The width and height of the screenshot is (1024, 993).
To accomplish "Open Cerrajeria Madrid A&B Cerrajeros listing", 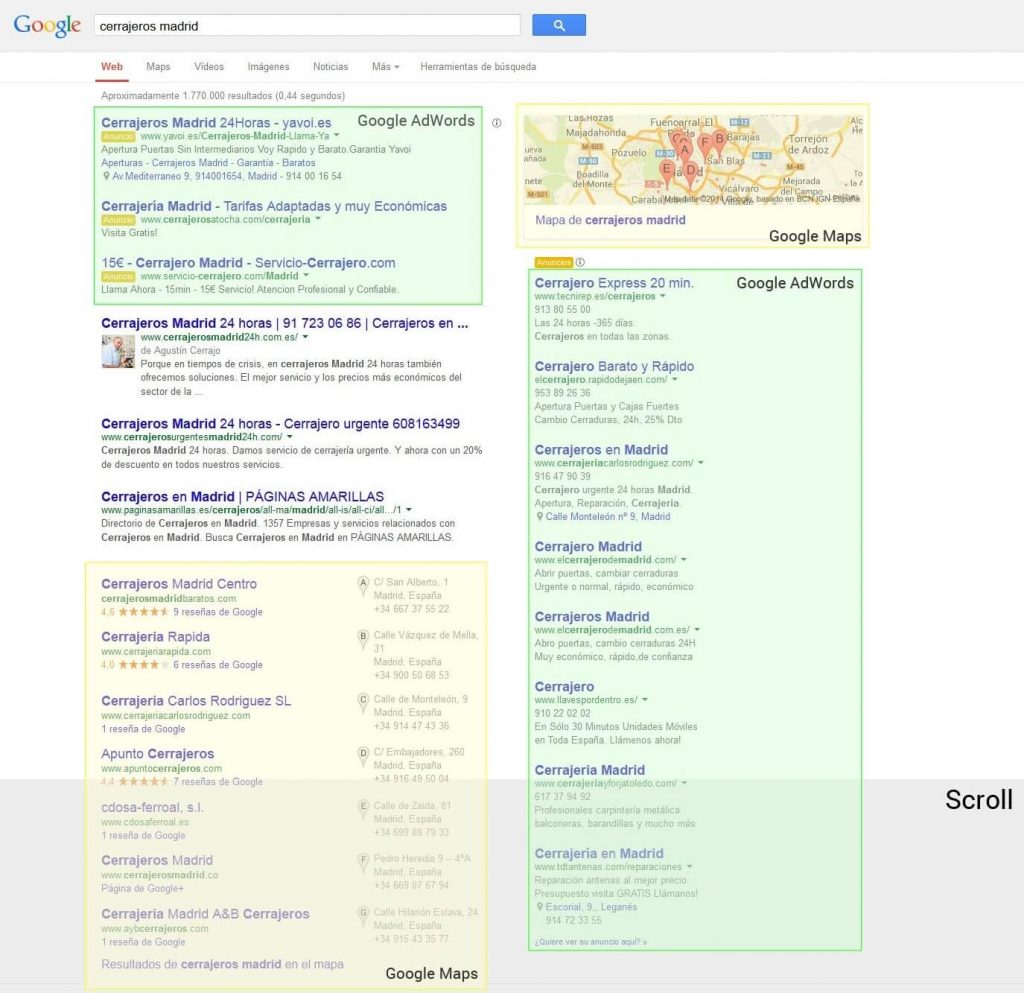I will click(x=205, y=914).
